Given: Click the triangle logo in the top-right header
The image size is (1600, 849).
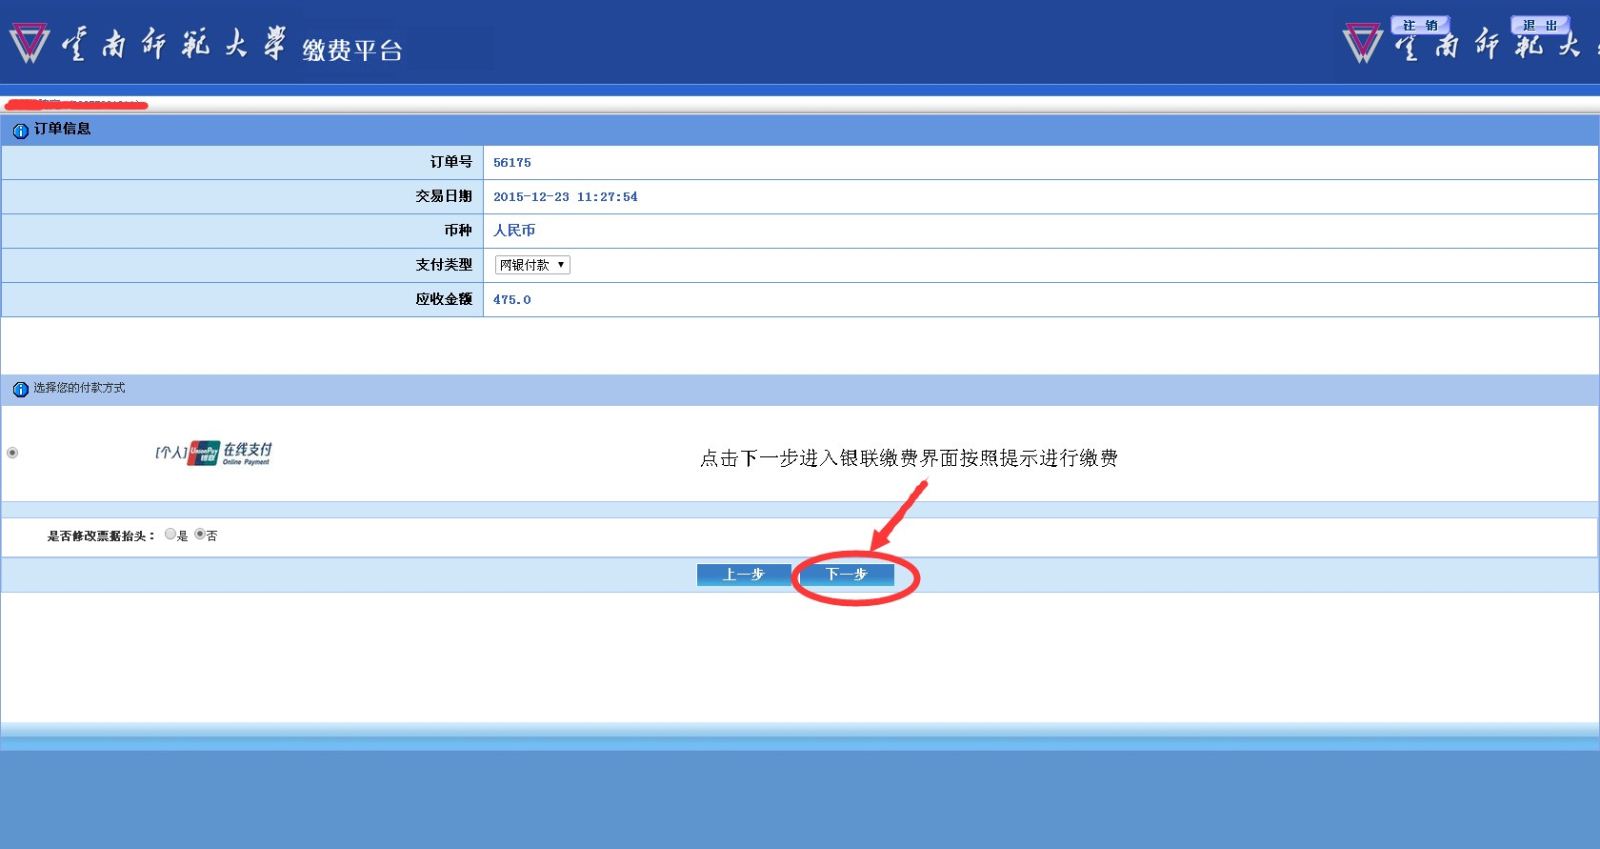Looking at the screenshot, I should [1362, 43].
